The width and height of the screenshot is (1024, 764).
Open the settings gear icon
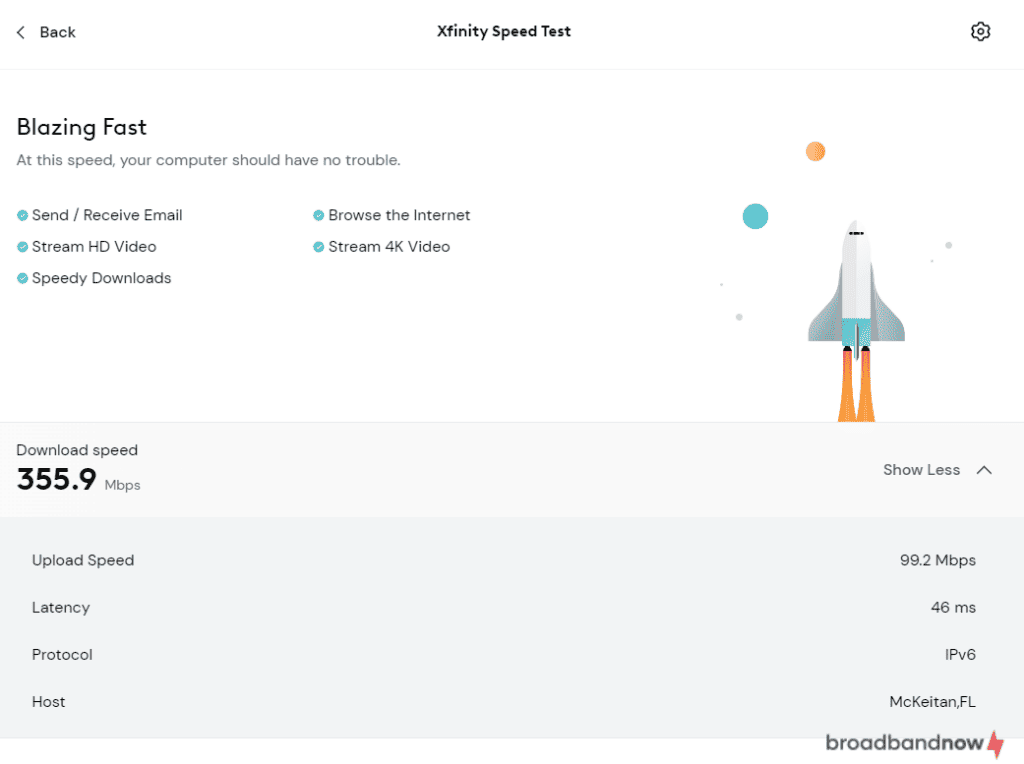point(980,31)
